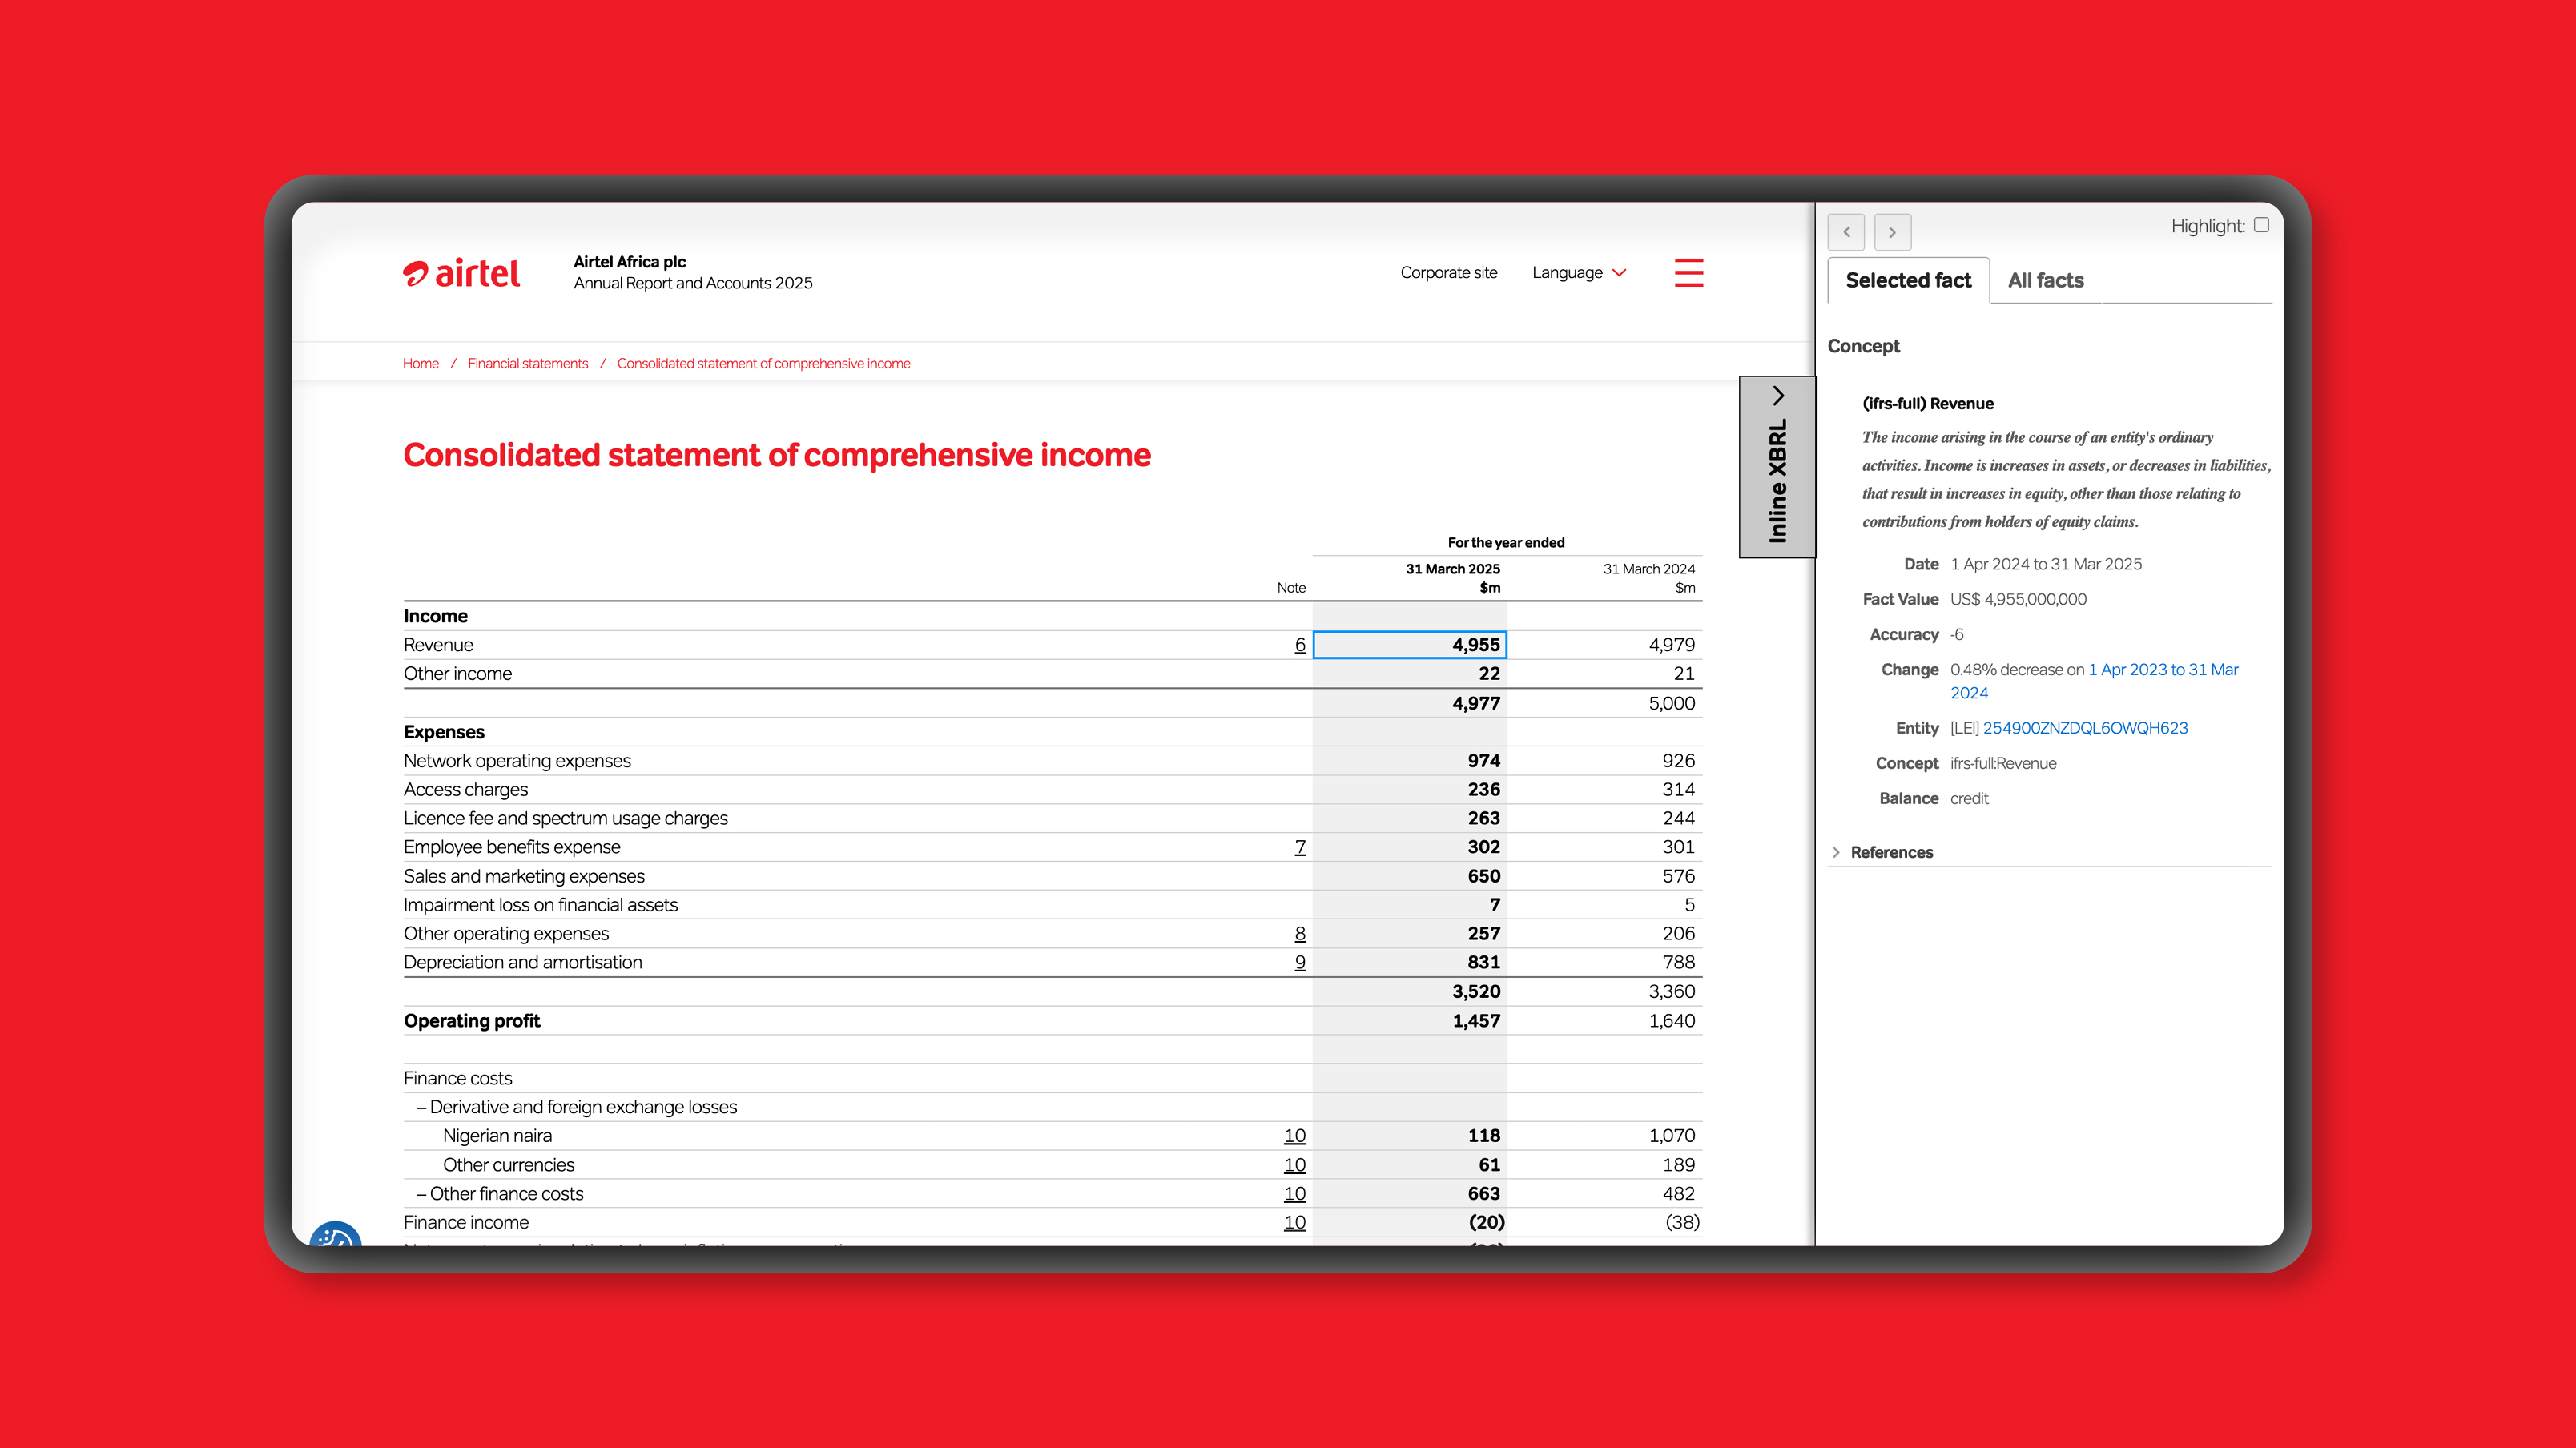Open the Language dropdown
Image resolution: width=2576 pixels, height=1448 pixels.
pos(1579,273)
